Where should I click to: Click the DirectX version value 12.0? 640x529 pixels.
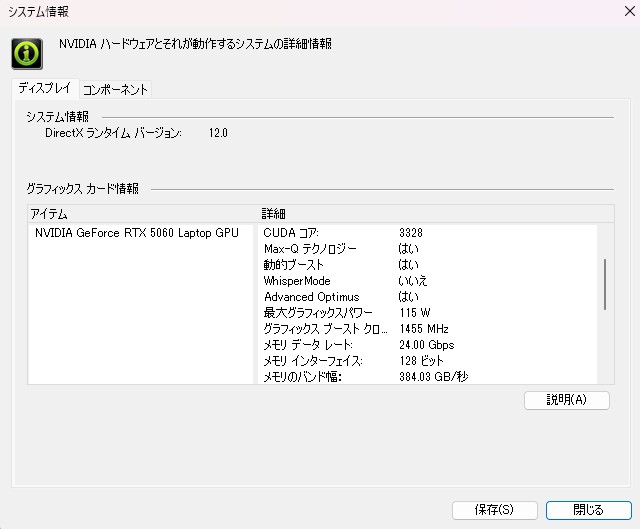pos(218,133)
